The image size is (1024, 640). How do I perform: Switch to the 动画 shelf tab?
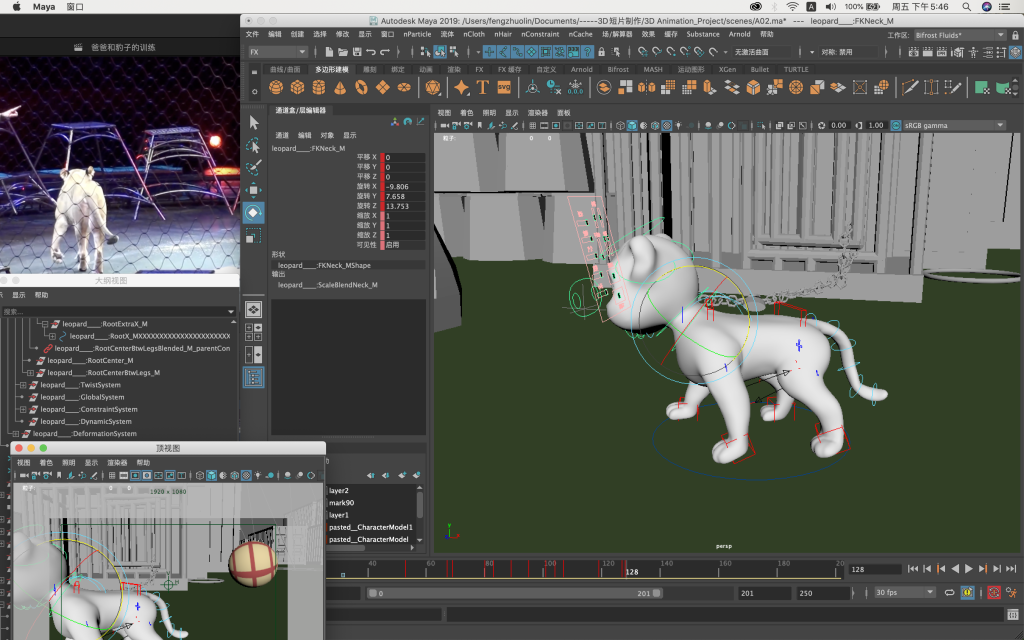[x=426, y=69]
